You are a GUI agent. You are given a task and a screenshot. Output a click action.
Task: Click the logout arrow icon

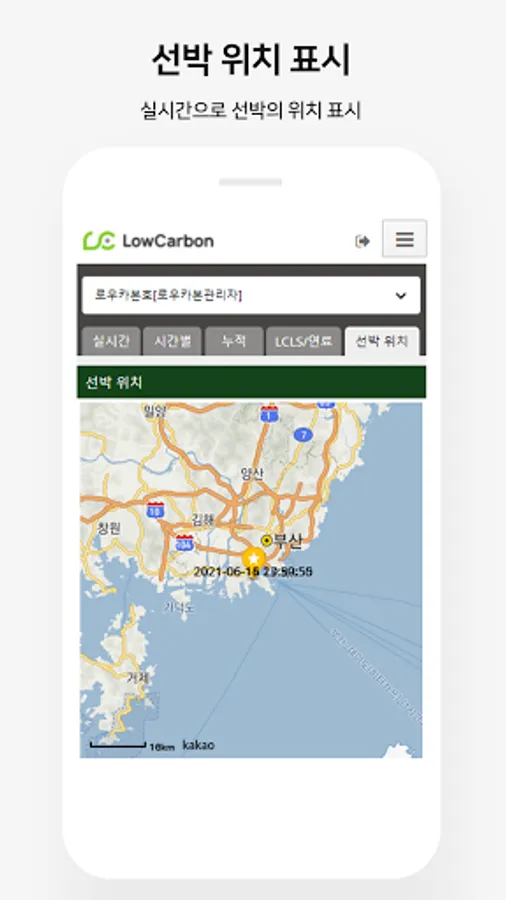[363, 241]
